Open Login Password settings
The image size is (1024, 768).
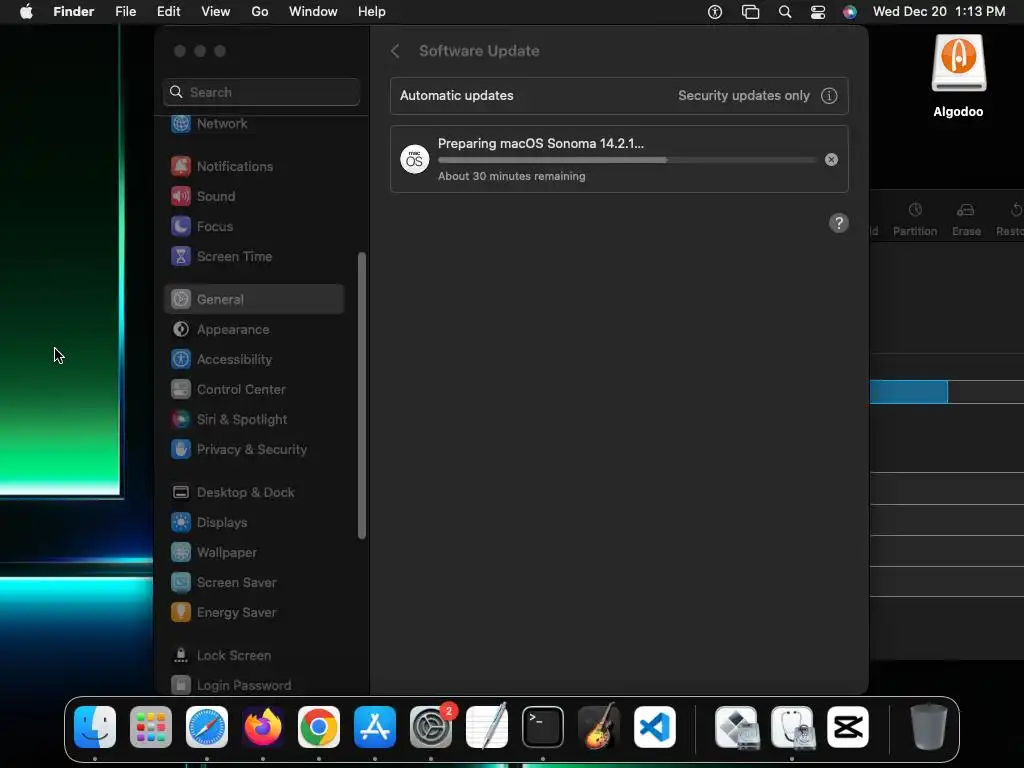(x=253, y=684)
